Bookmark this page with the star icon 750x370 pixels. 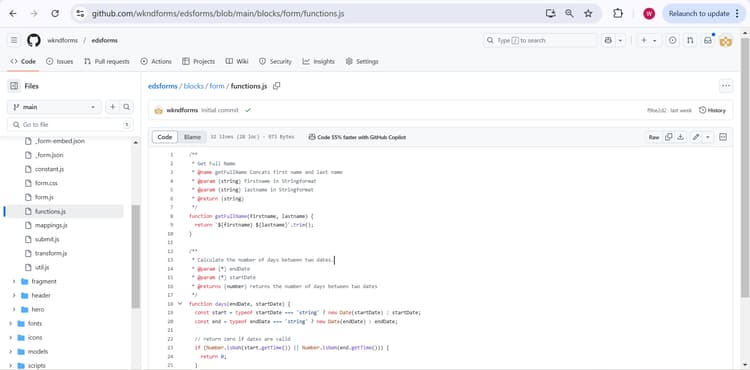[x=588, y=14]
